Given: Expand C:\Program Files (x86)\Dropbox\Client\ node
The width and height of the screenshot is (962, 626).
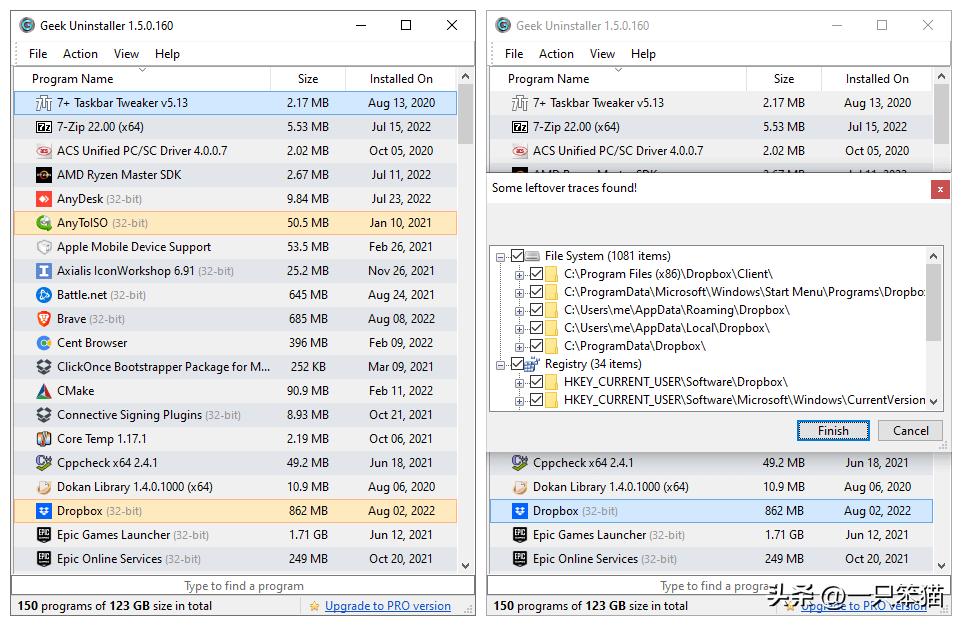Looking at the screenshot, I should (x=520, y=275).
